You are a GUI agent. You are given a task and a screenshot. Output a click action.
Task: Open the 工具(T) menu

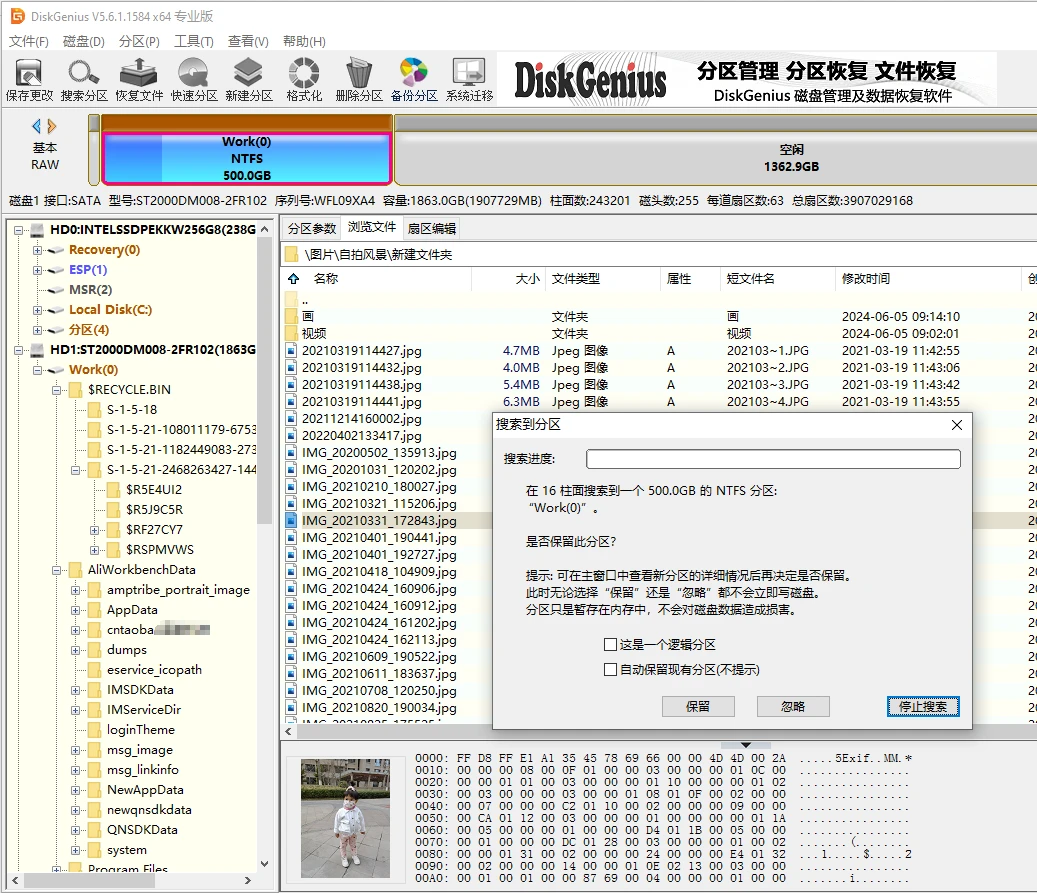pyautogui.click(x=194, y=42)
